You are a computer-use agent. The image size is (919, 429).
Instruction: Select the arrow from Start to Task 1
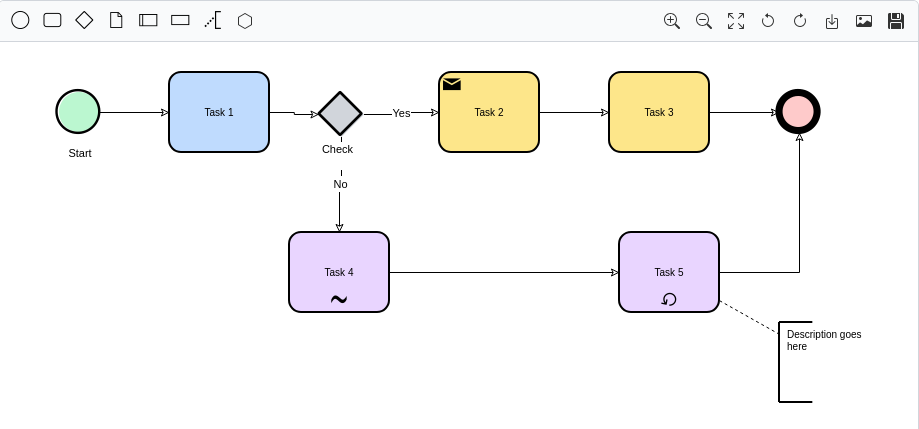tap(134, 113)
